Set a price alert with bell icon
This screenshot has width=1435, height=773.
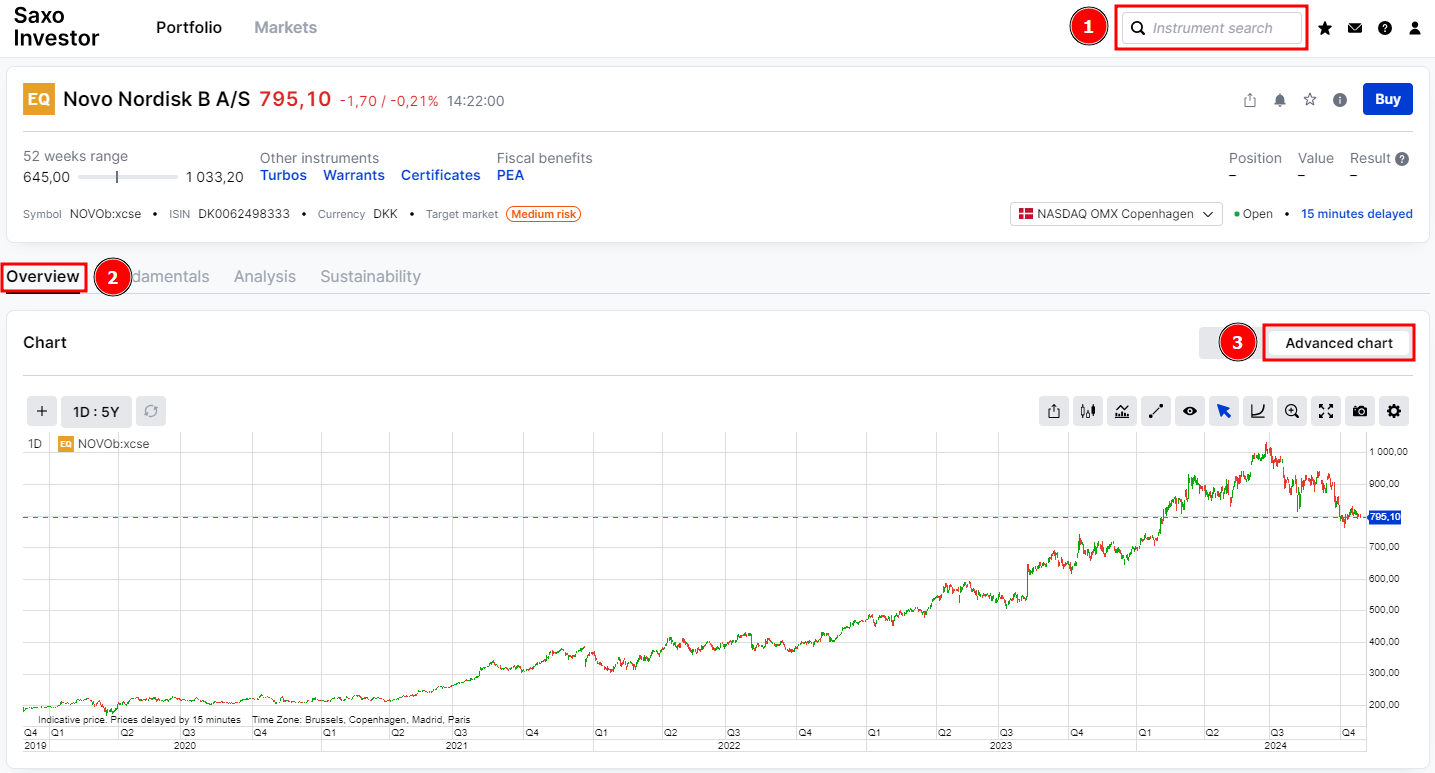pos(1280,100)
